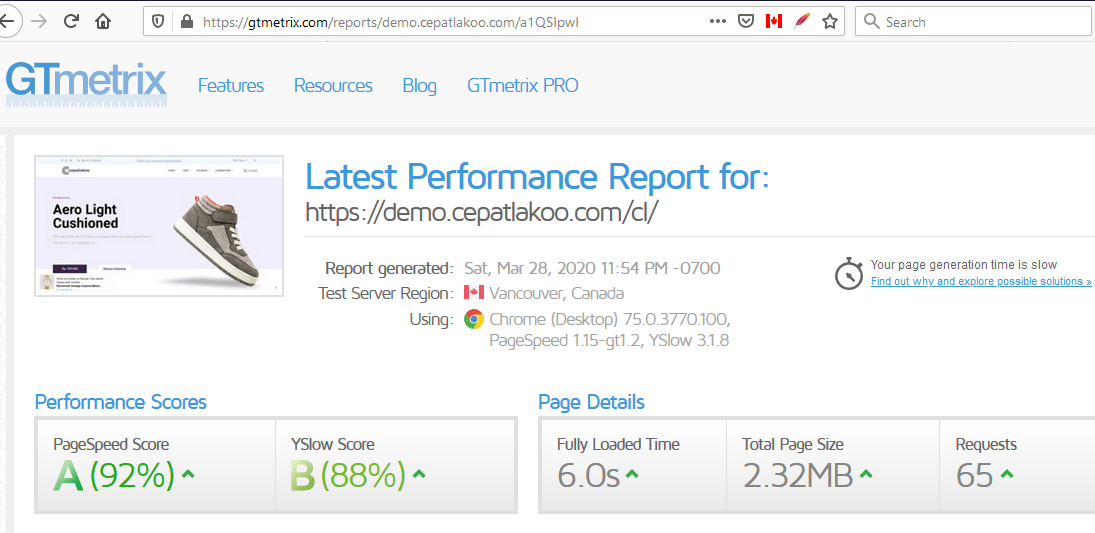
Task: Click the padlock site security icon
Action: 183,21
